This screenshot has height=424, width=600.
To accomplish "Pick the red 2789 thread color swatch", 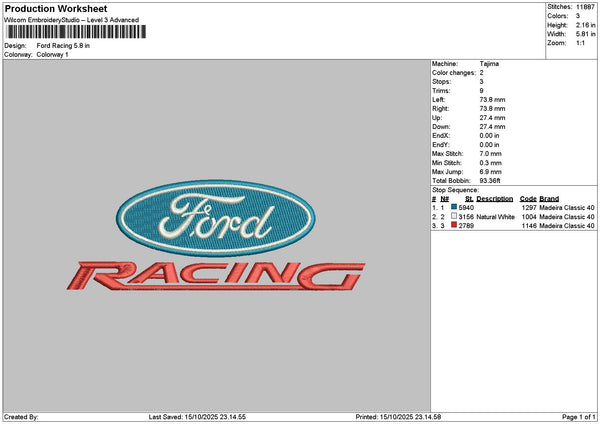I will click(x=454, y=226).
